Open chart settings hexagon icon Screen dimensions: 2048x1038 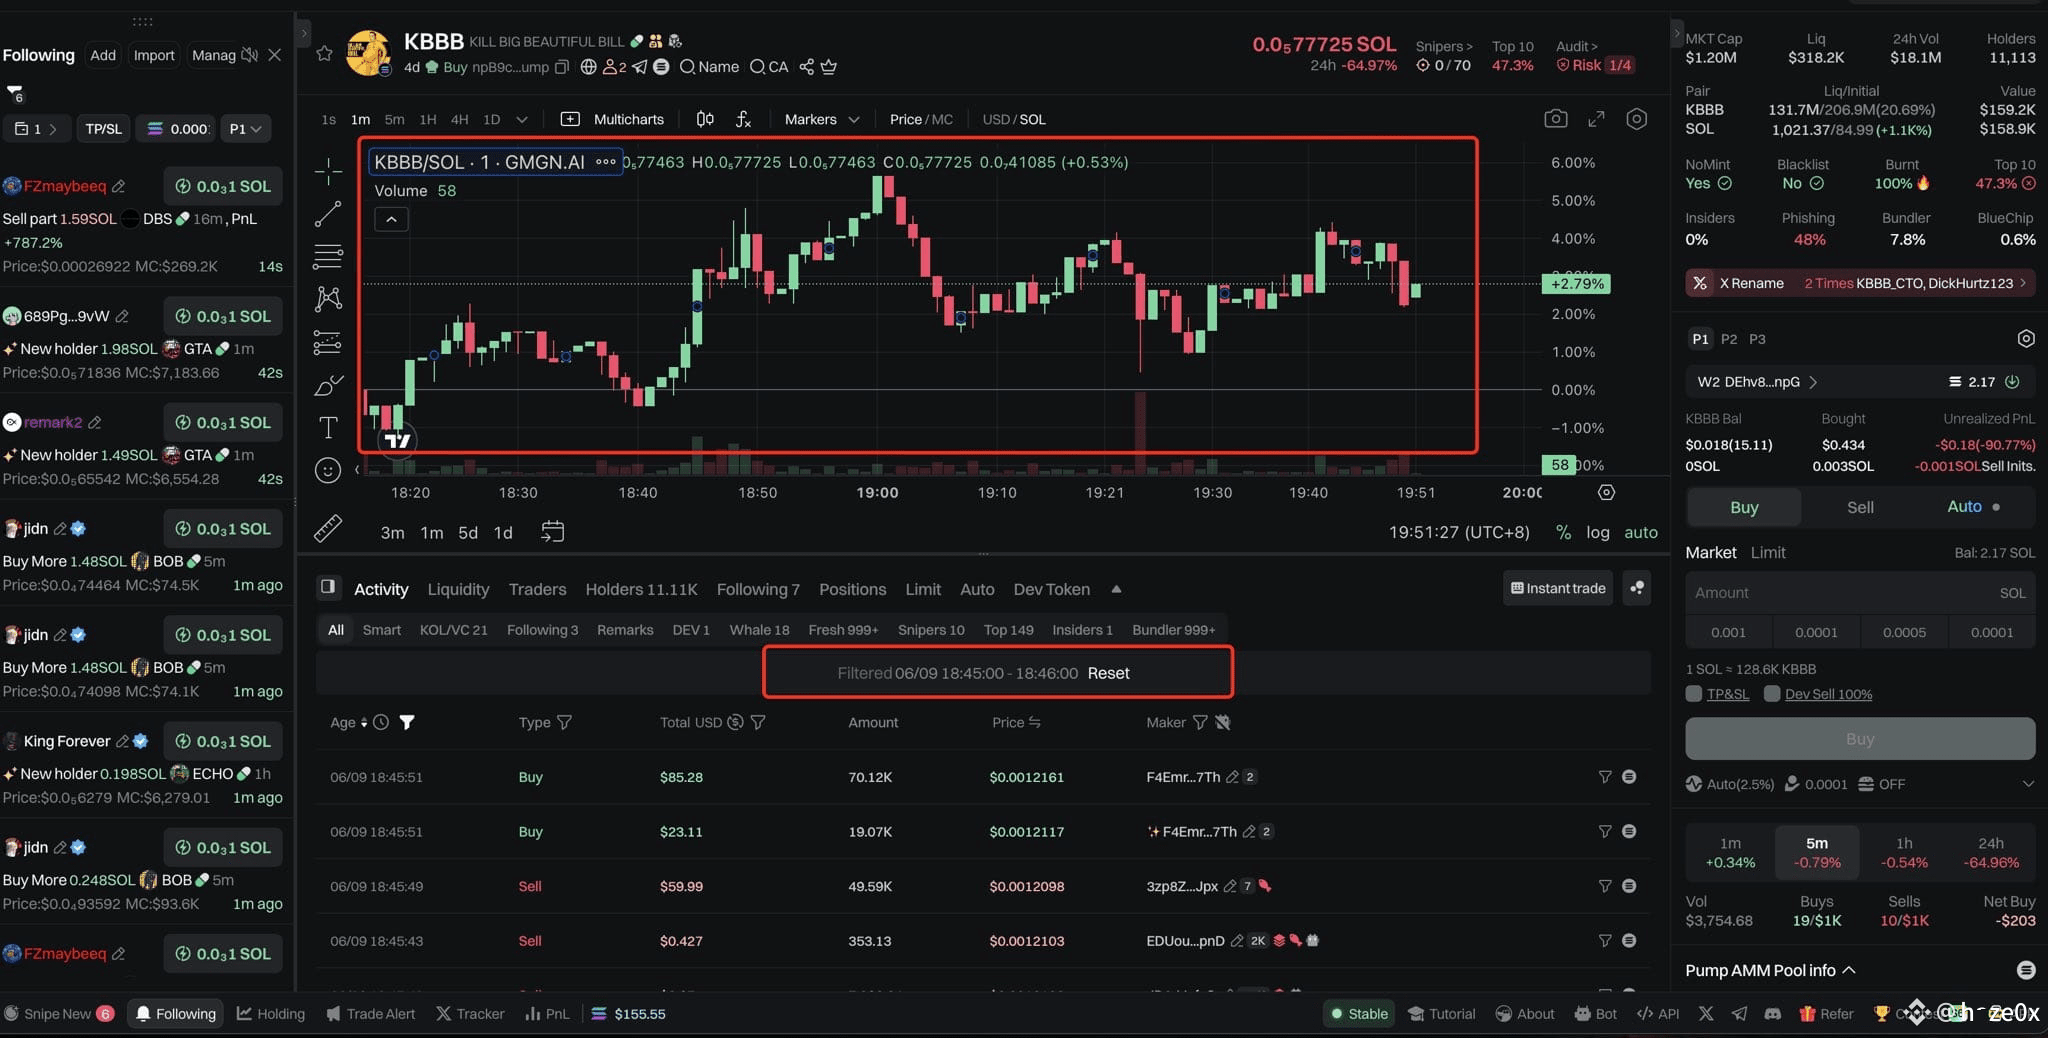pos(1636,119)
